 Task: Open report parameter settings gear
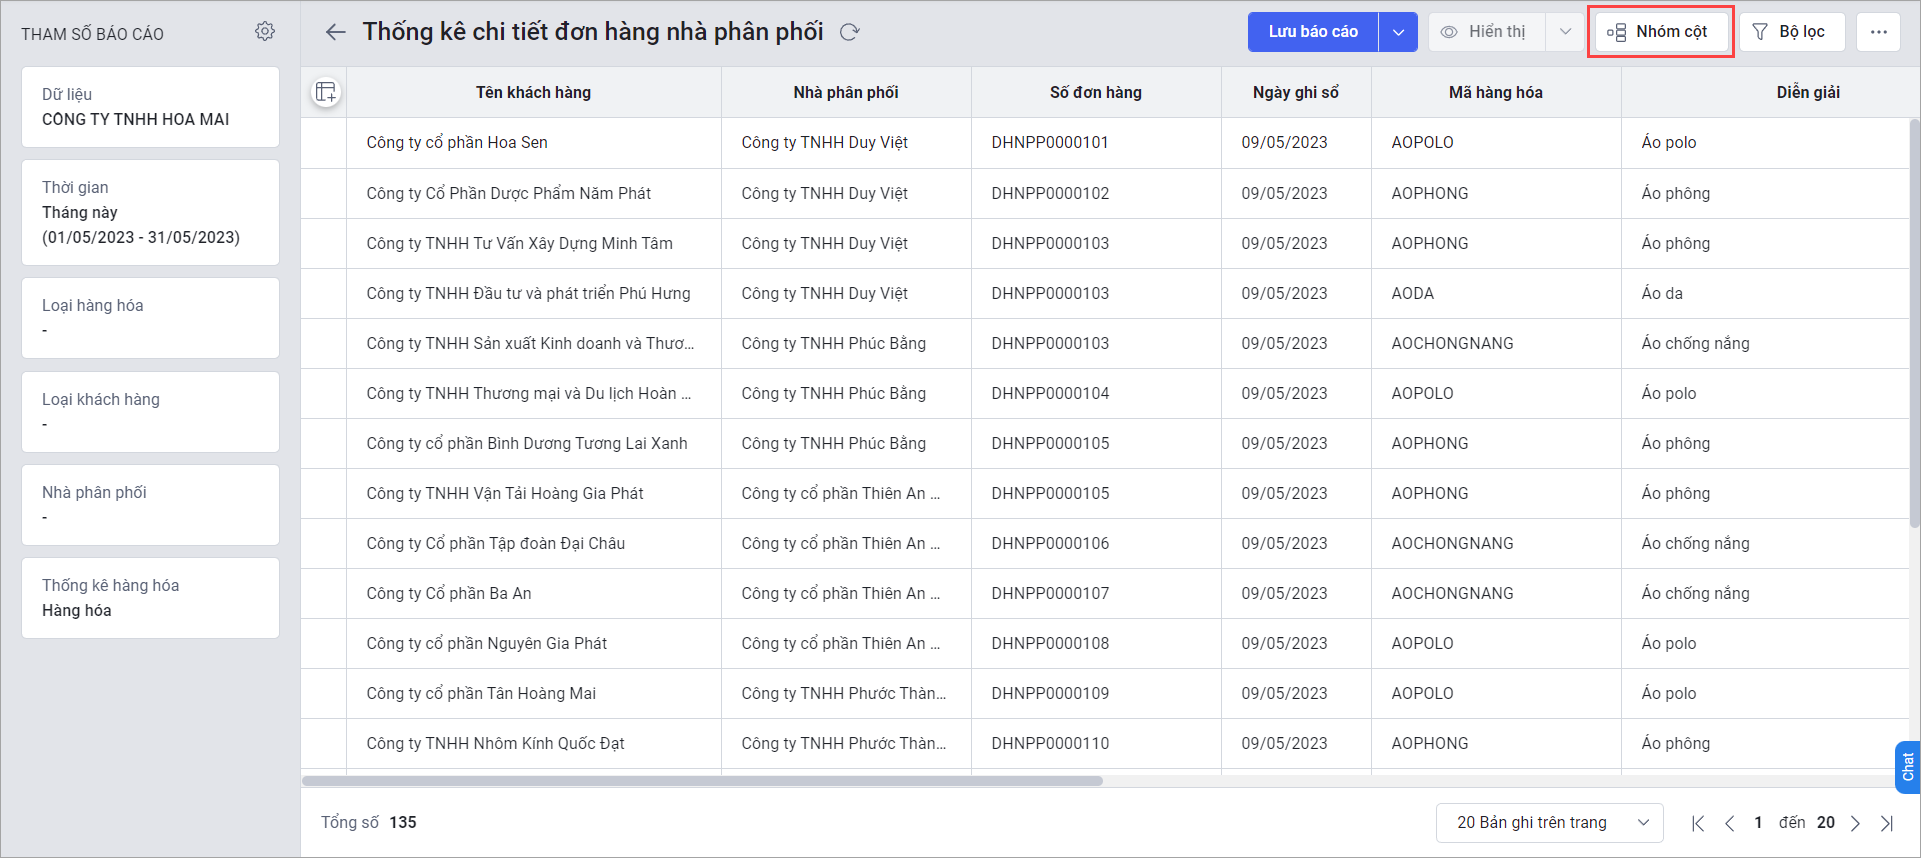coord(265,32)
